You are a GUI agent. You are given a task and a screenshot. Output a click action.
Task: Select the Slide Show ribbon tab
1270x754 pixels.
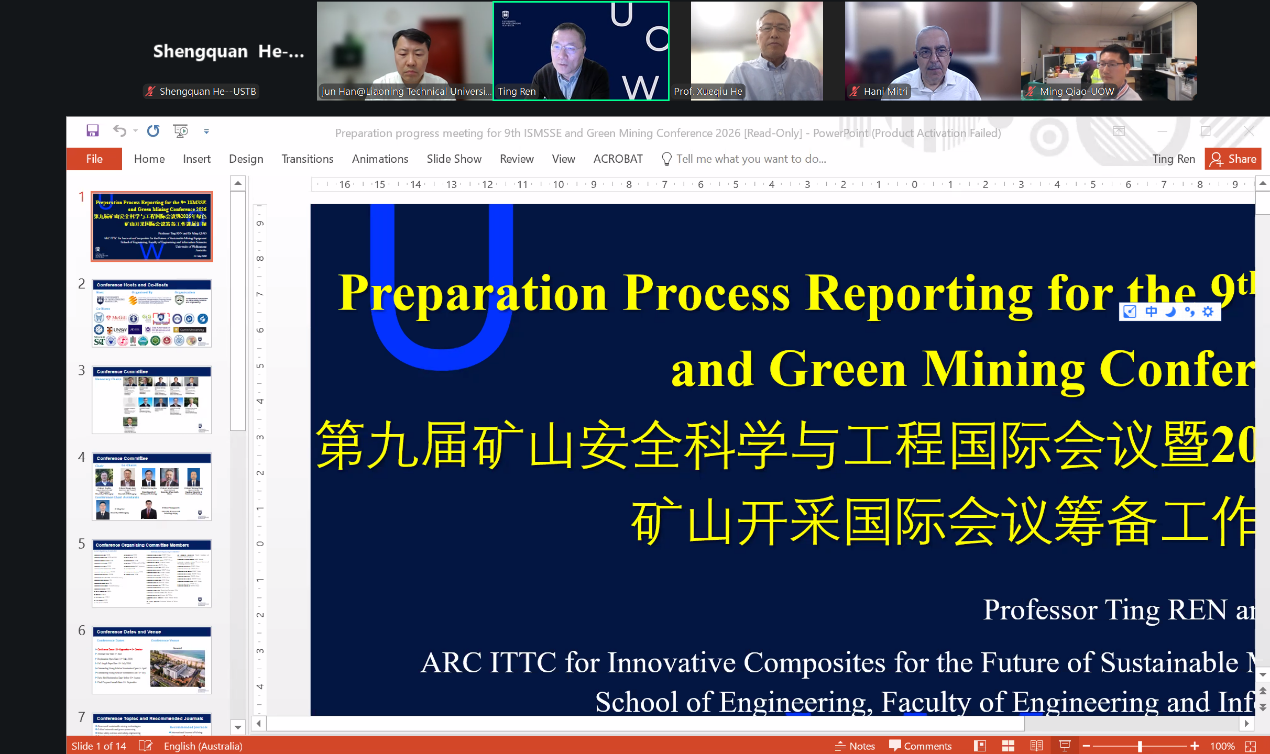(454, 159)
